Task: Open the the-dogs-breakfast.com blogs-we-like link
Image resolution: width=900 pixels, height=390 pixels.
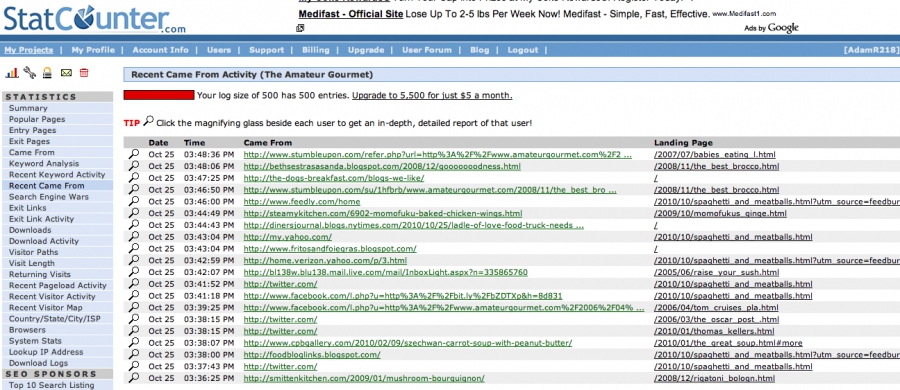Action: [x=333, y=178]
